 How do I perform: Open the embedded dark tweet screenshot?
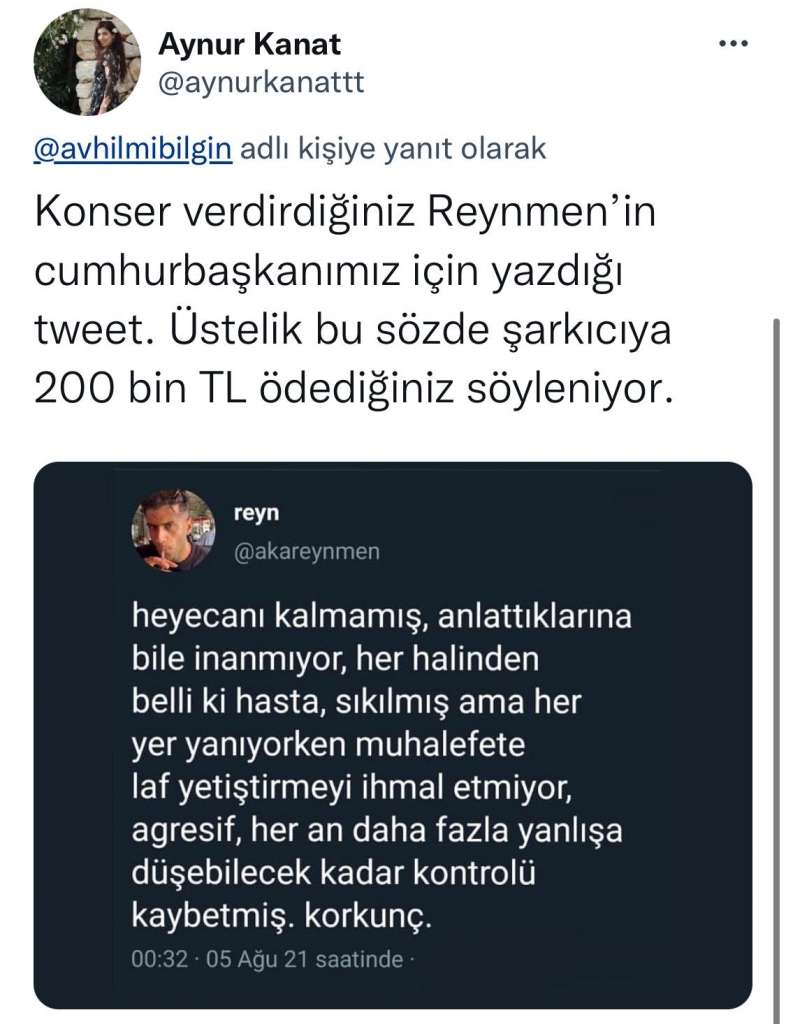click(392, 734)
